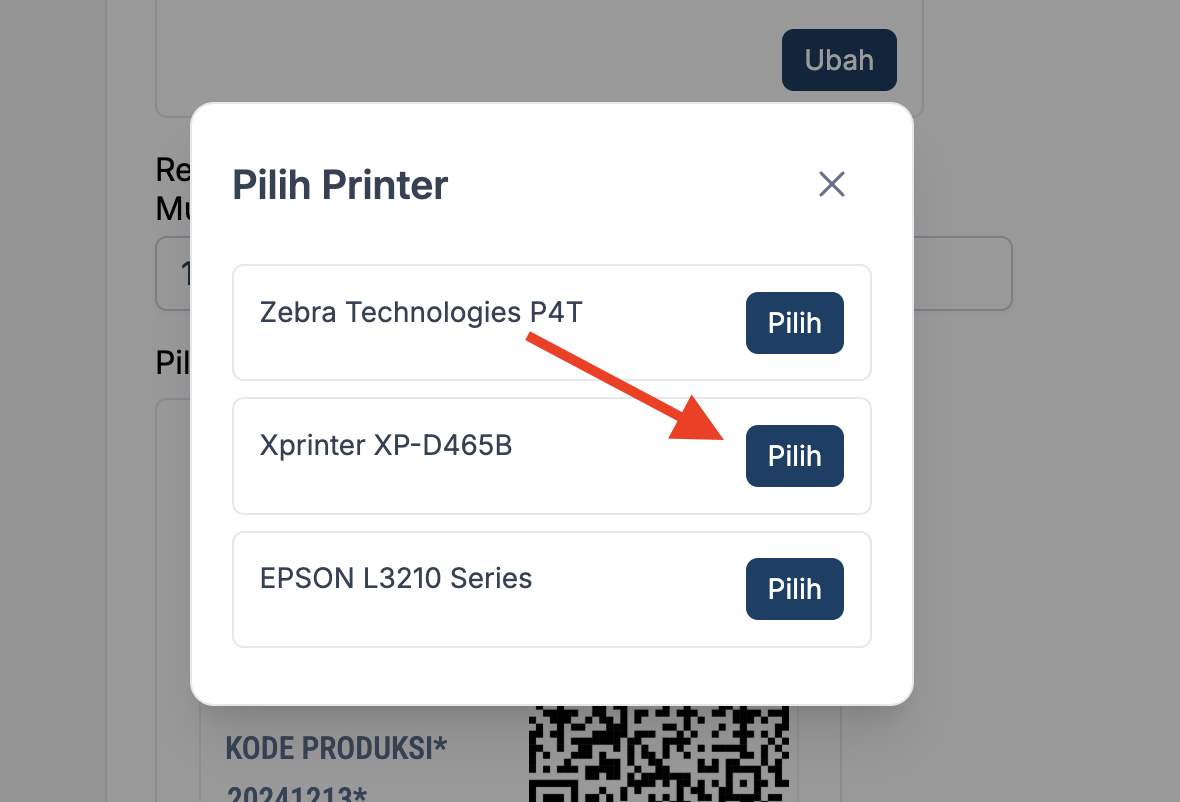Viewport: 1180px width, 802px height.
Task: Click the QR code on the label preview
Action: [x=660, y=752]
